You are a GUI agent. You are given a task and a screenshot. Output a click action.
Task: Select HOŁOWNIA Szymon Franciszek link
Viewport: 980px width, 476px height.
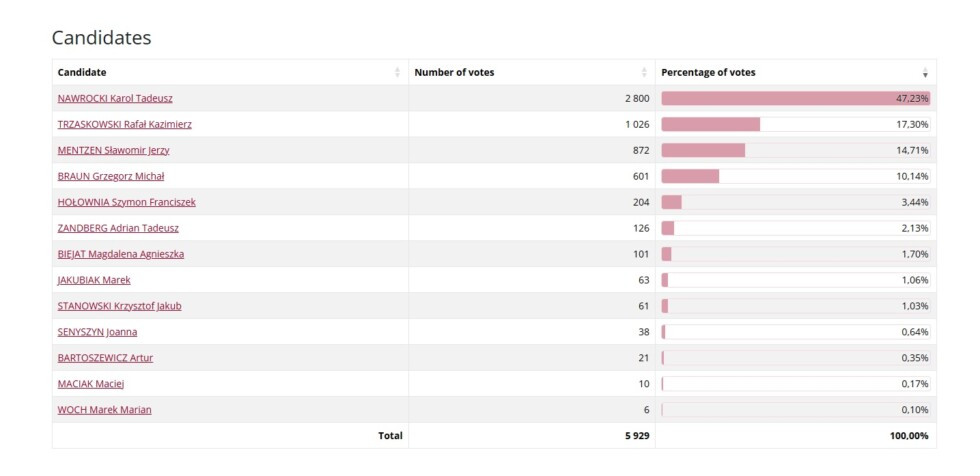pyautogui.click(x=127, y=203)
